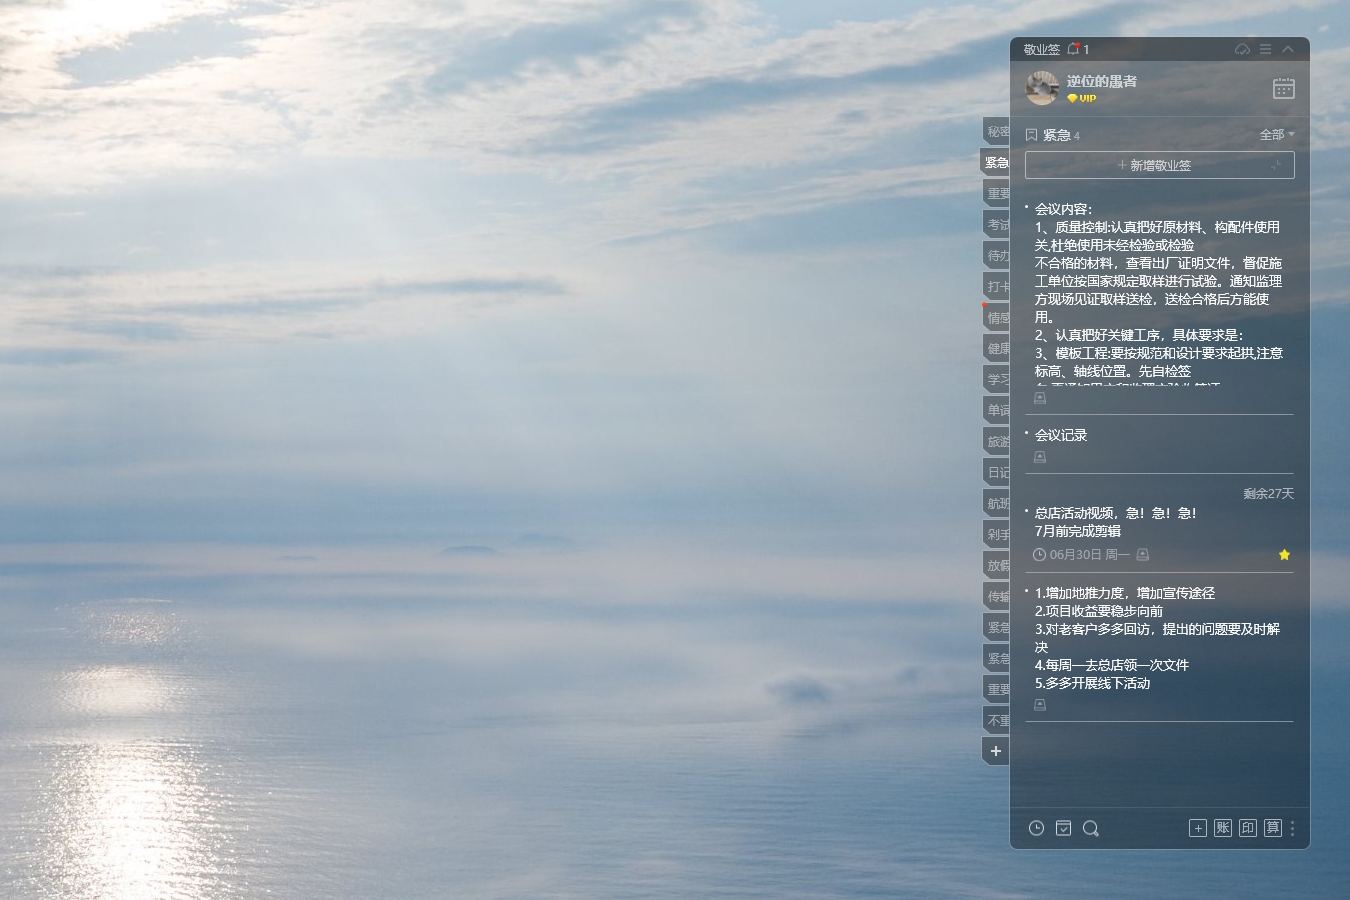
Task: Add a new category with the plus tab
Action: (x=996, y=751)
